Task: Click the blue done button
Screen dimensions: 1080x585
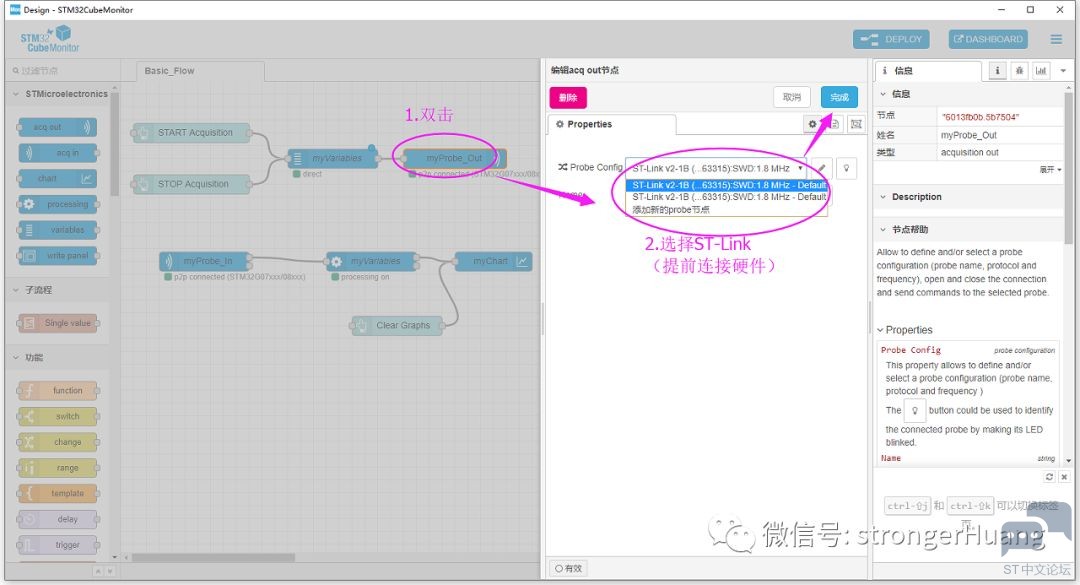Action: click(839, 97)
